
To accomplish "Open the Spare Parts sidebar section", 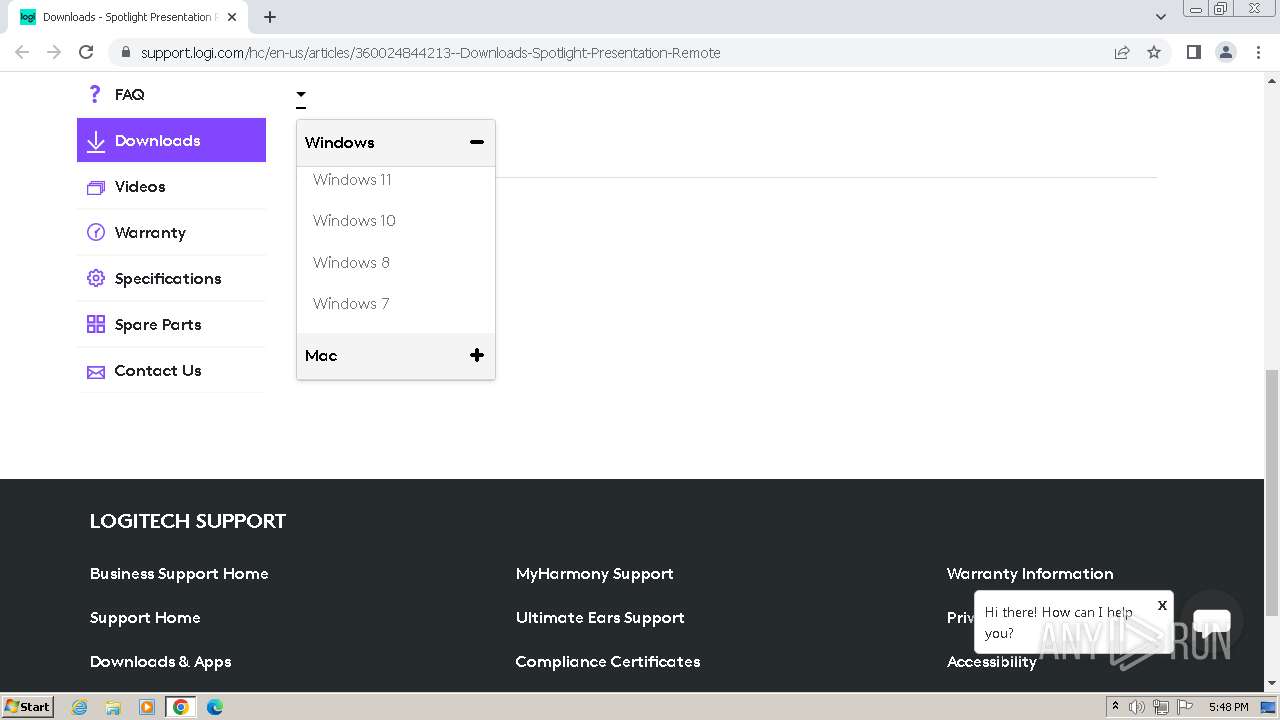I will click(x=171, y=324).
